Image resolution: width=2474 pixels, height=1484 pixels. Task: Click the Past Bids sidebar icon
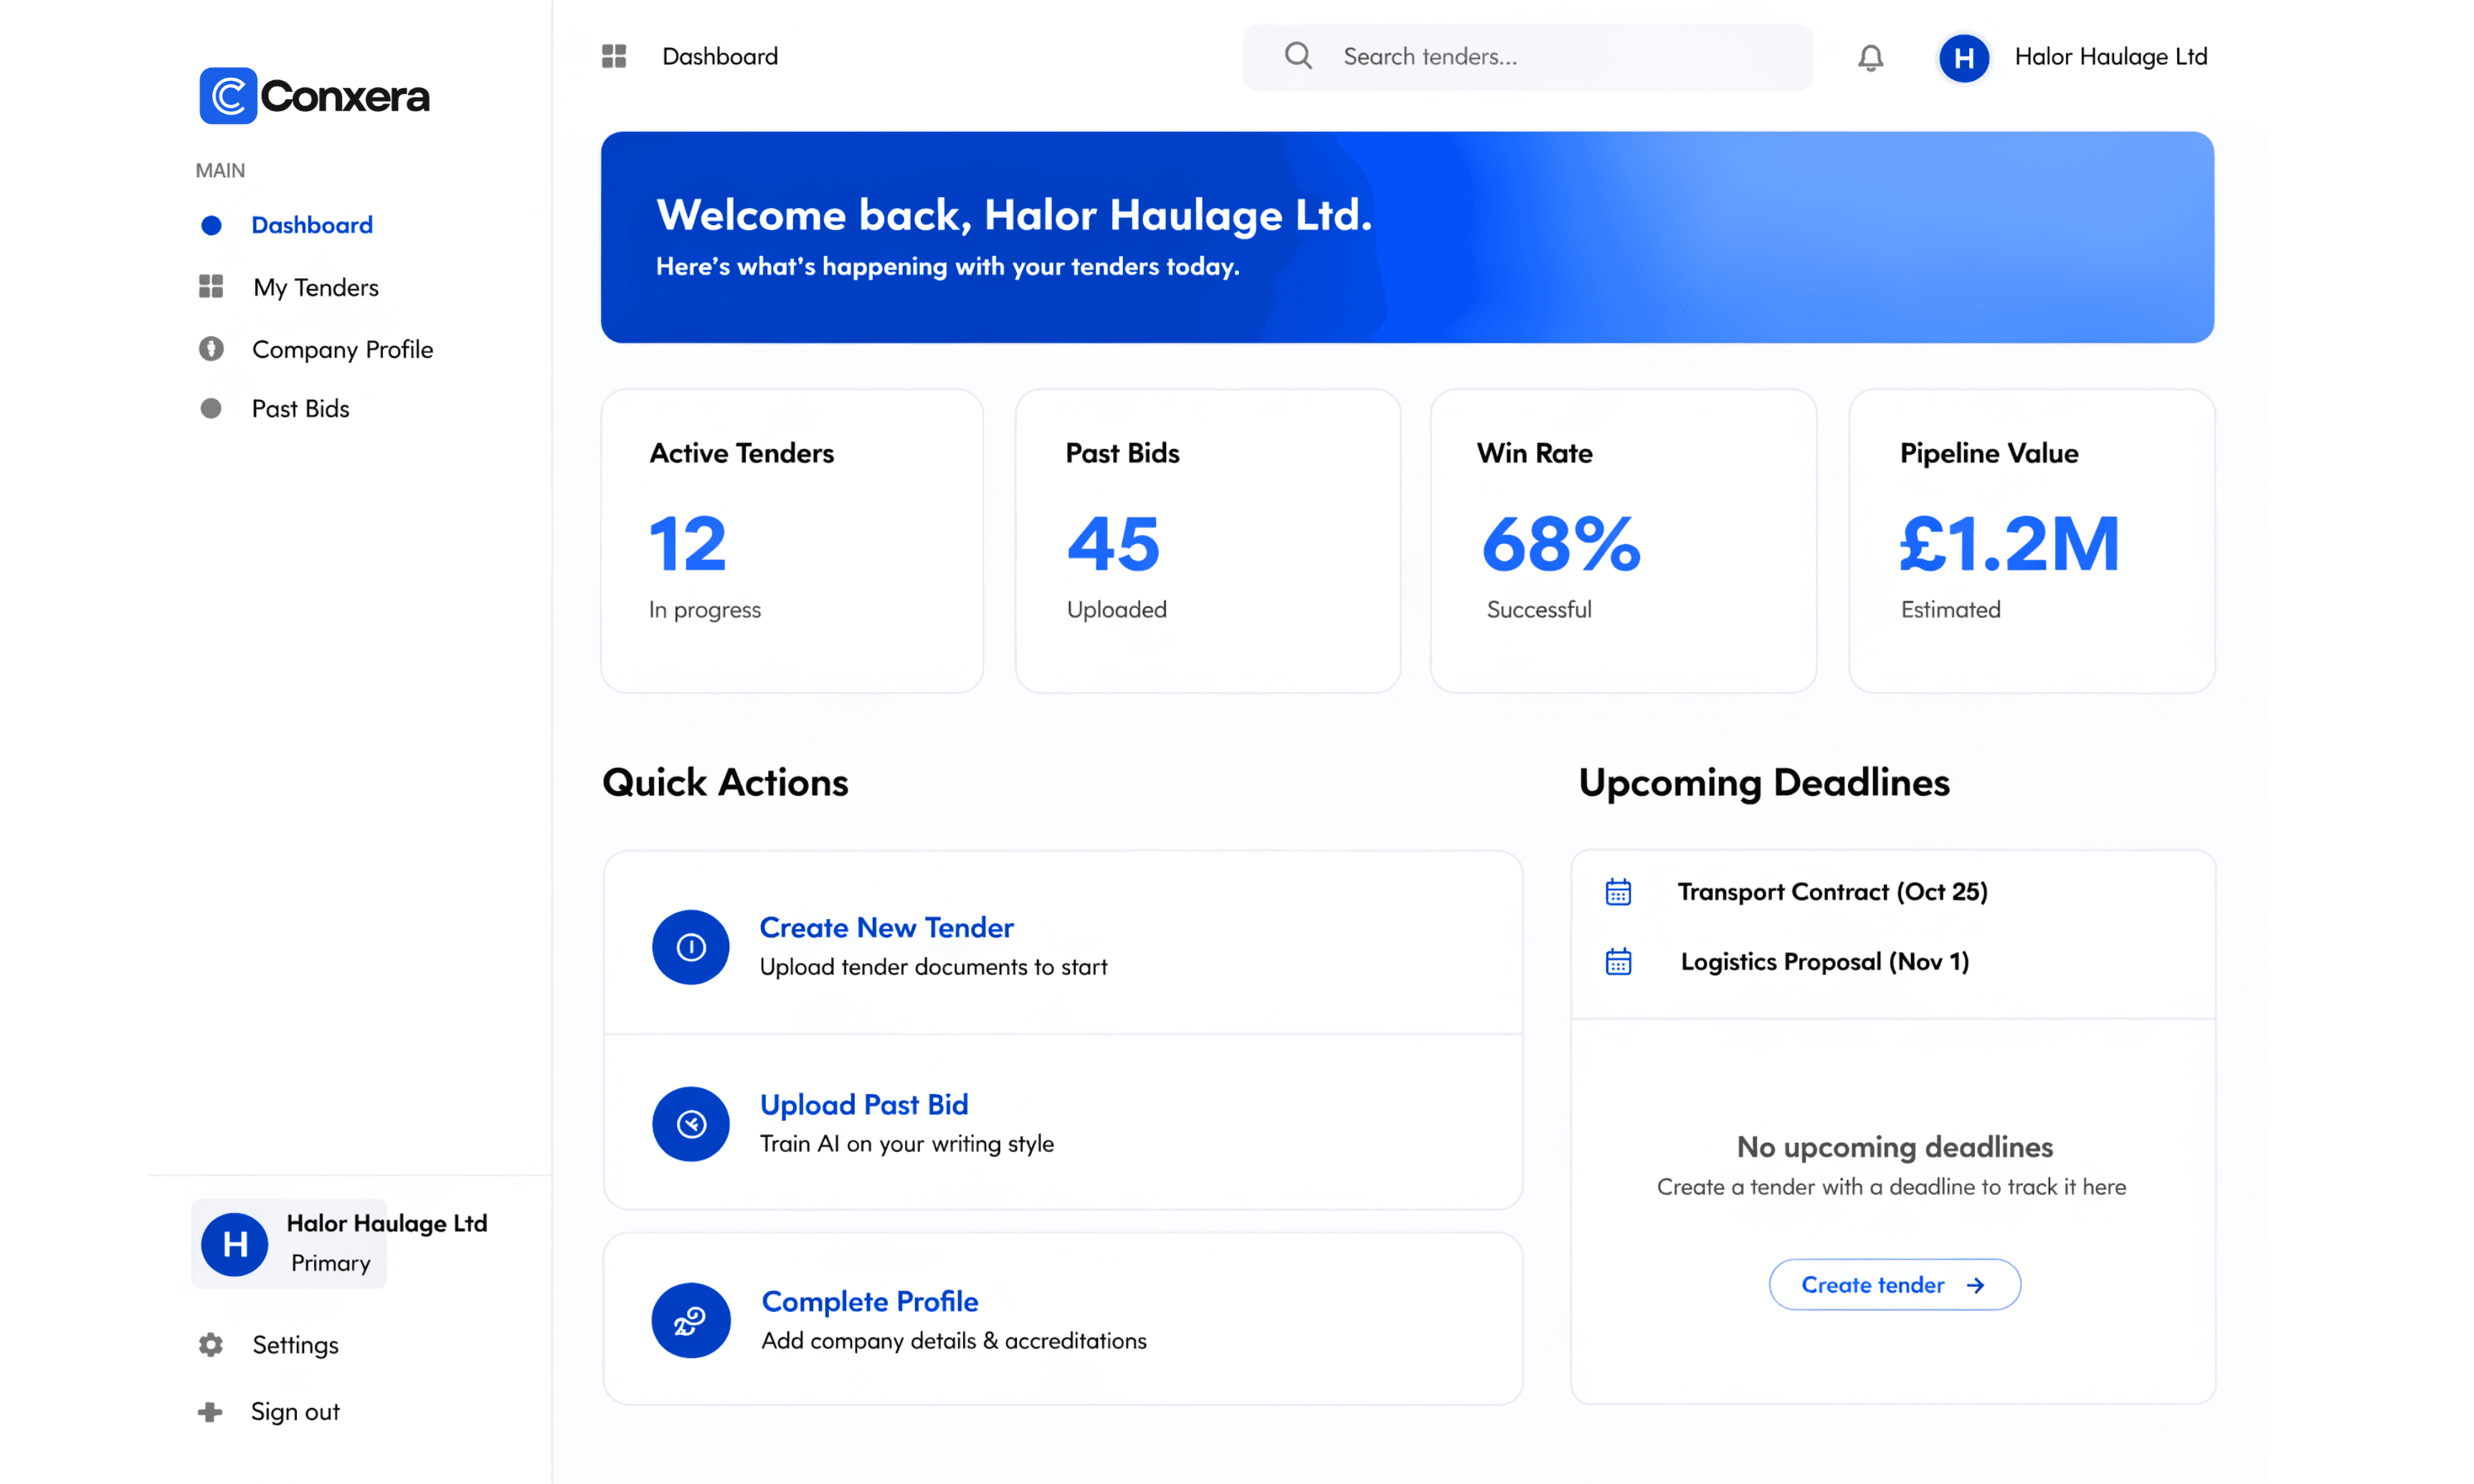[211, 408]
